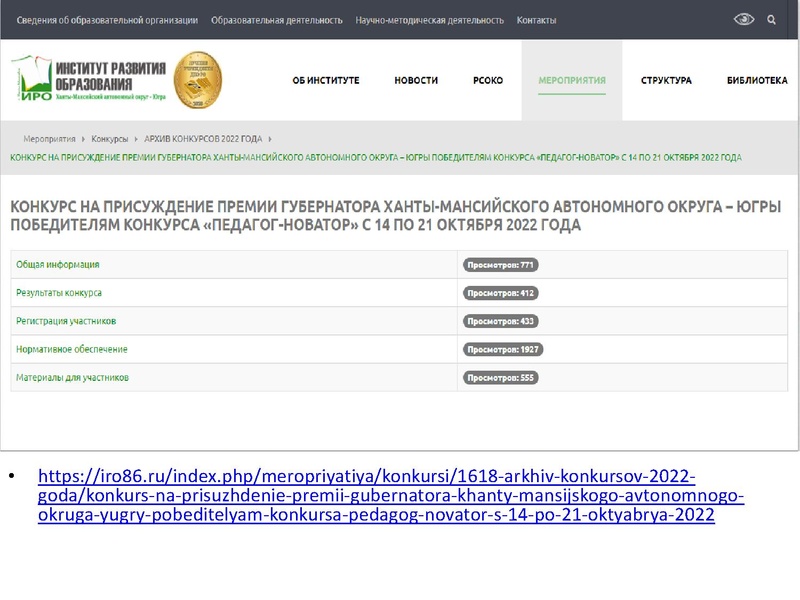Open the МЕРОПРИЯТИЯ navigation tab

[570, 80]
